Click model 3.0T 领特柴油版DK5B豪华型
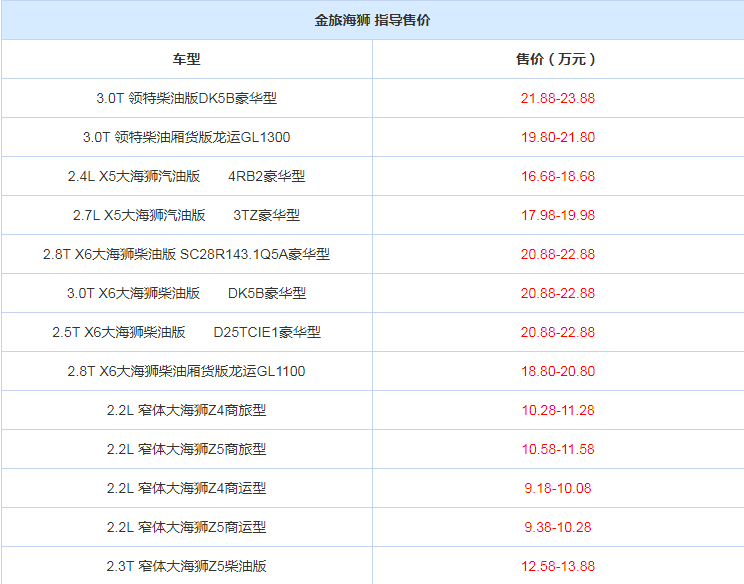 pyautogui.click(x=186, y=98)
